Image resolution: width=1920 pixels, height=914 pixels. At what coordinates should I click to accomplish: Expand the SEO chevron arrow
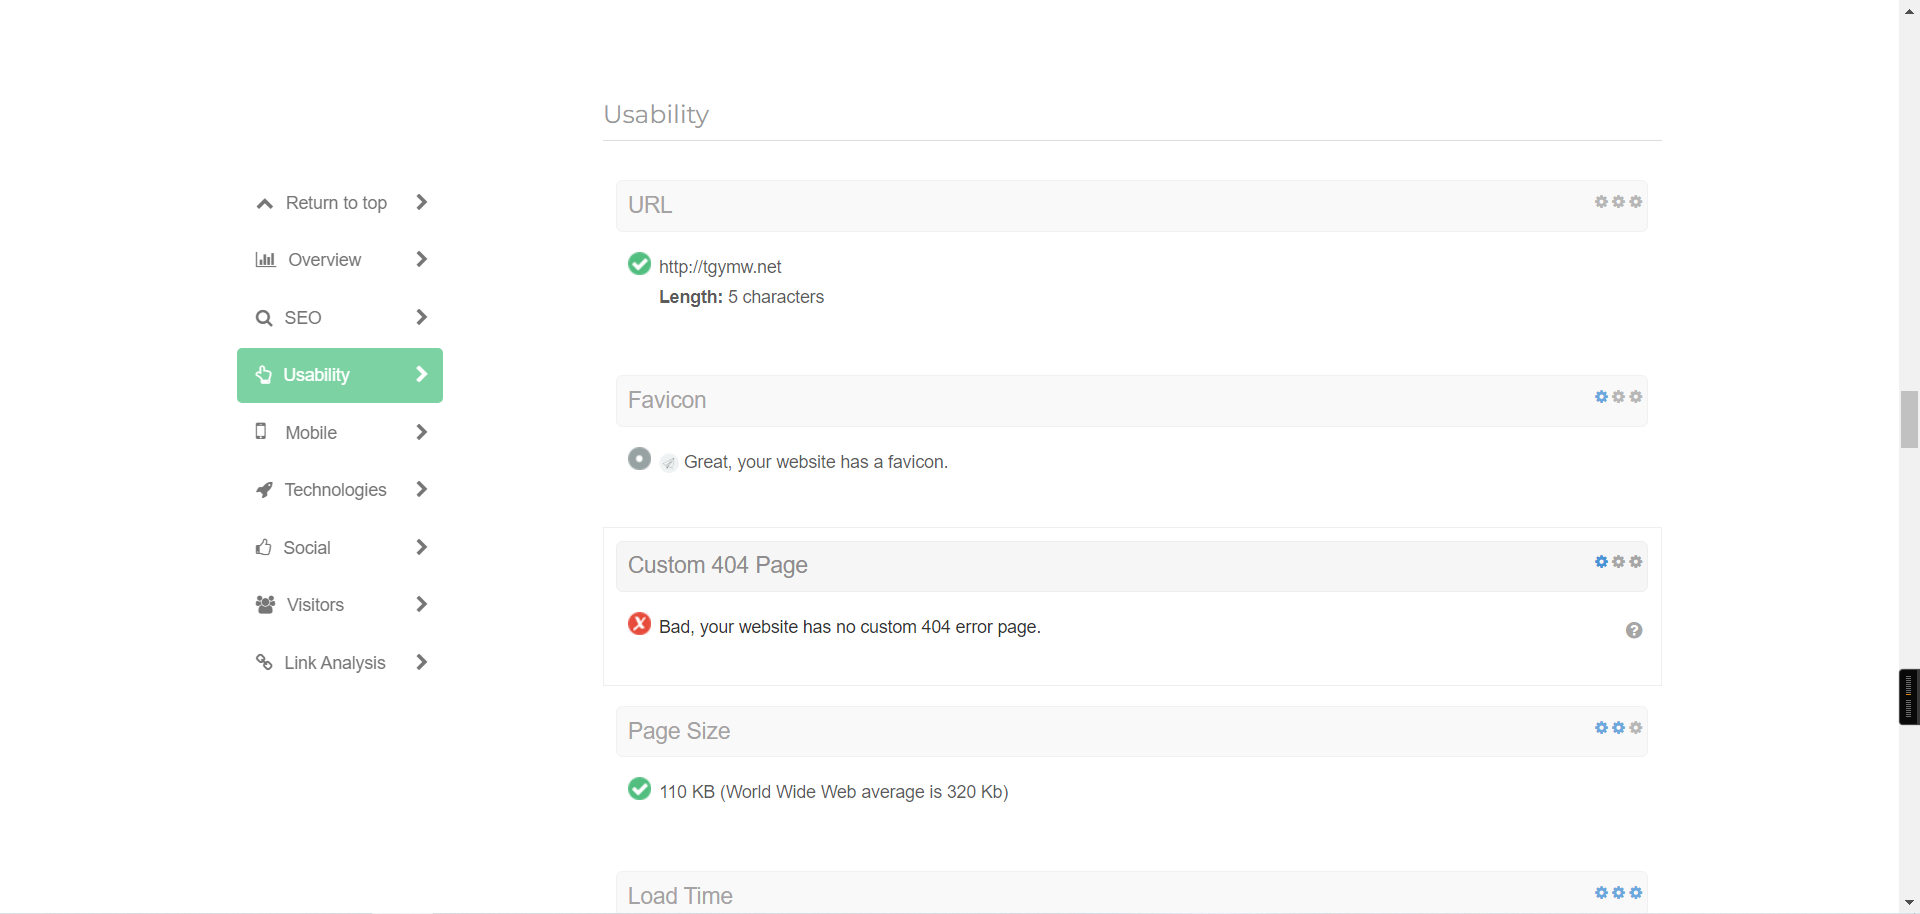(421, 318)
